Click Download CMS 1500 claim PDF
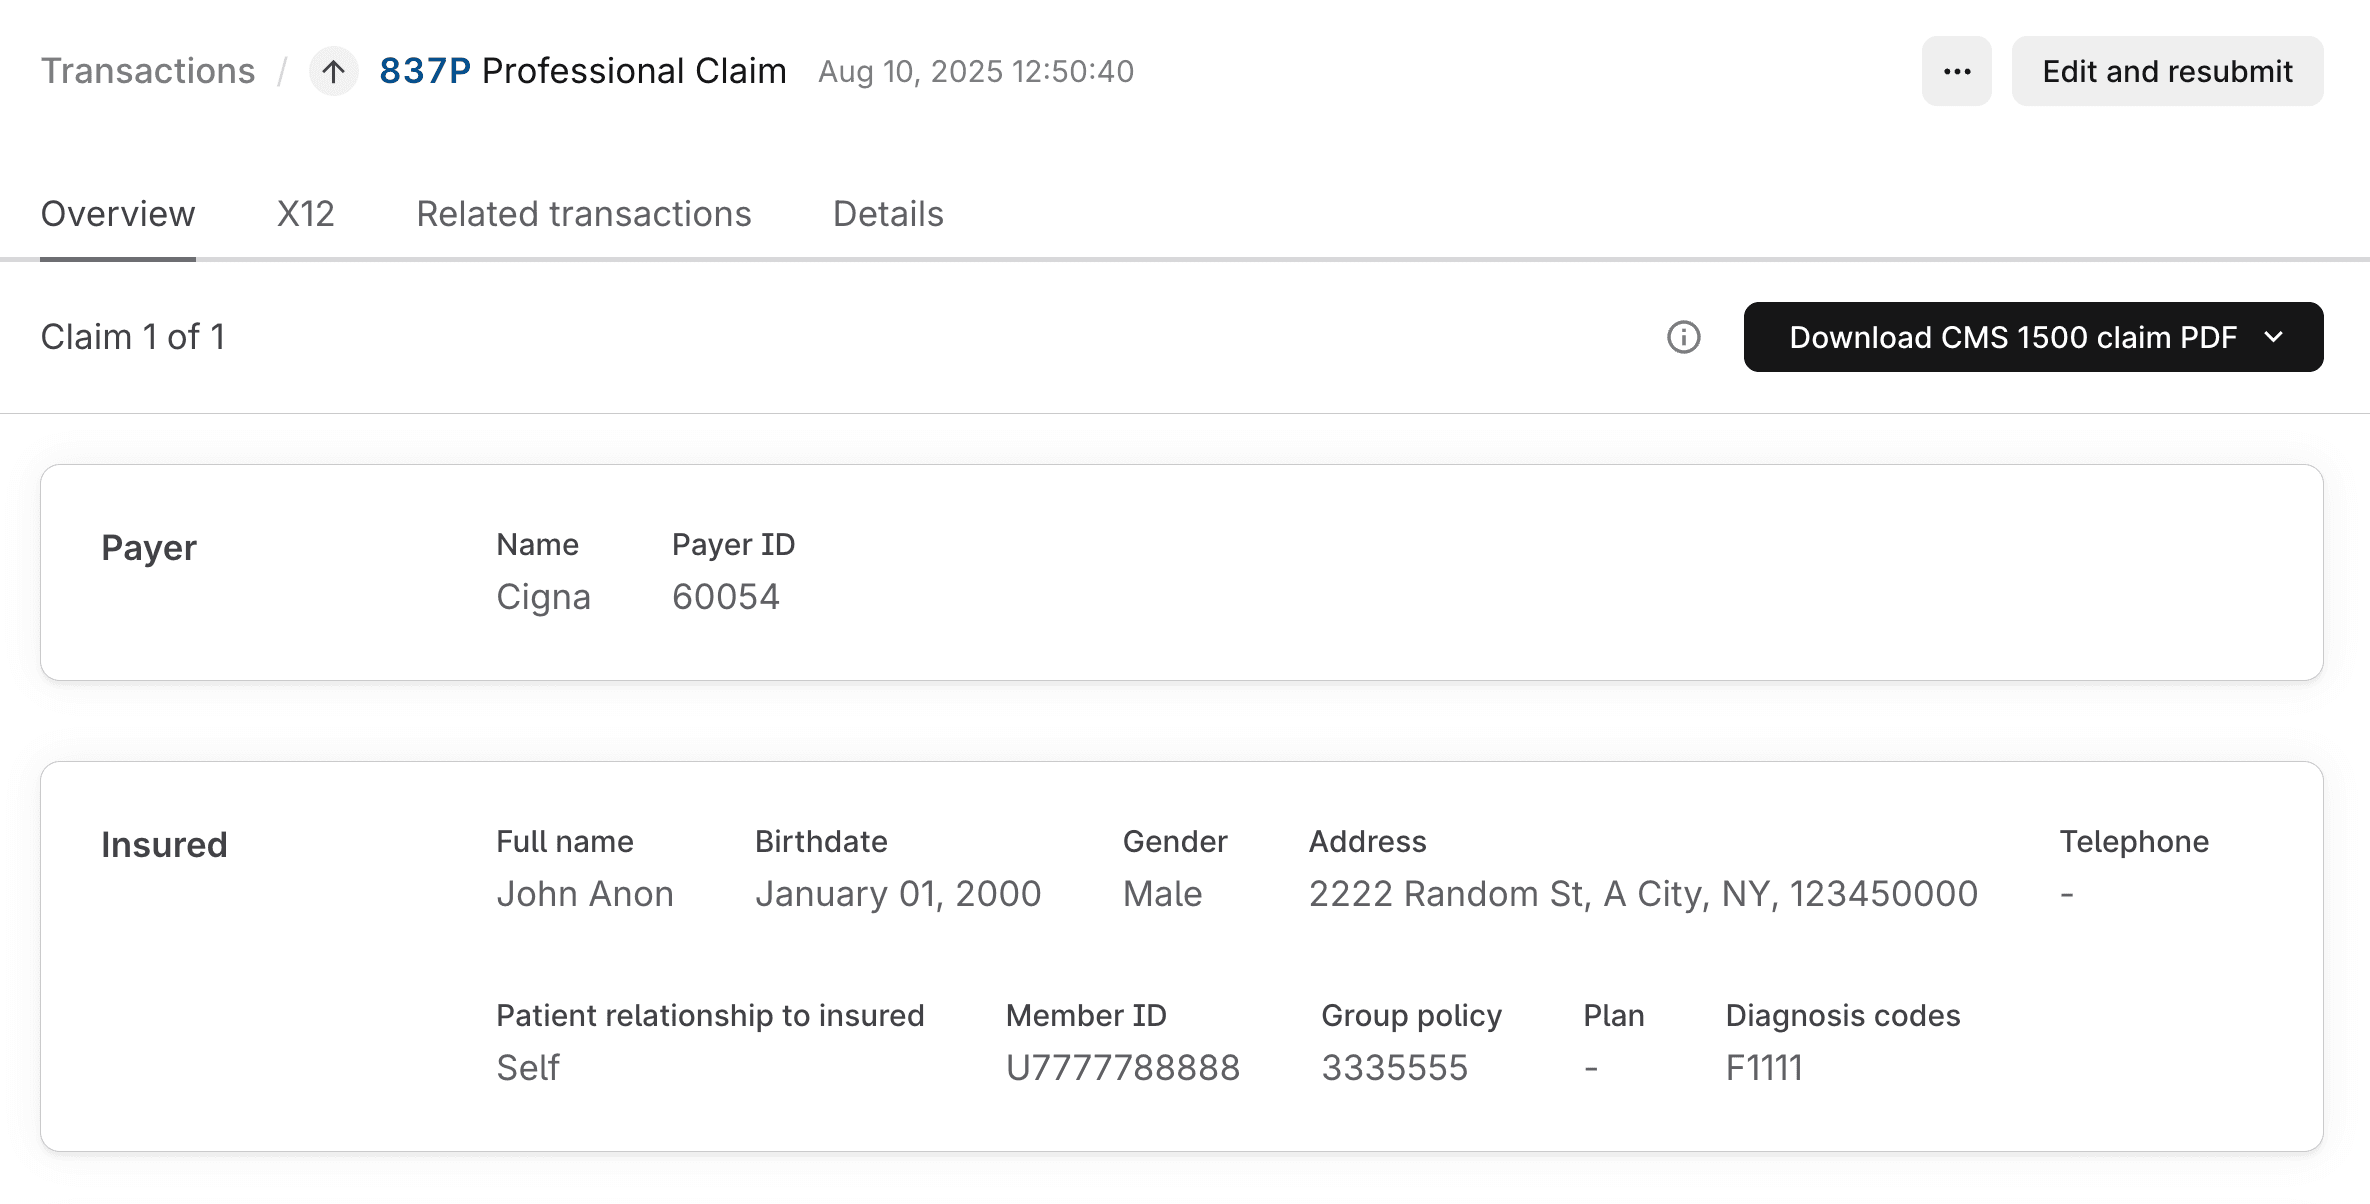 click(2012, 338)
